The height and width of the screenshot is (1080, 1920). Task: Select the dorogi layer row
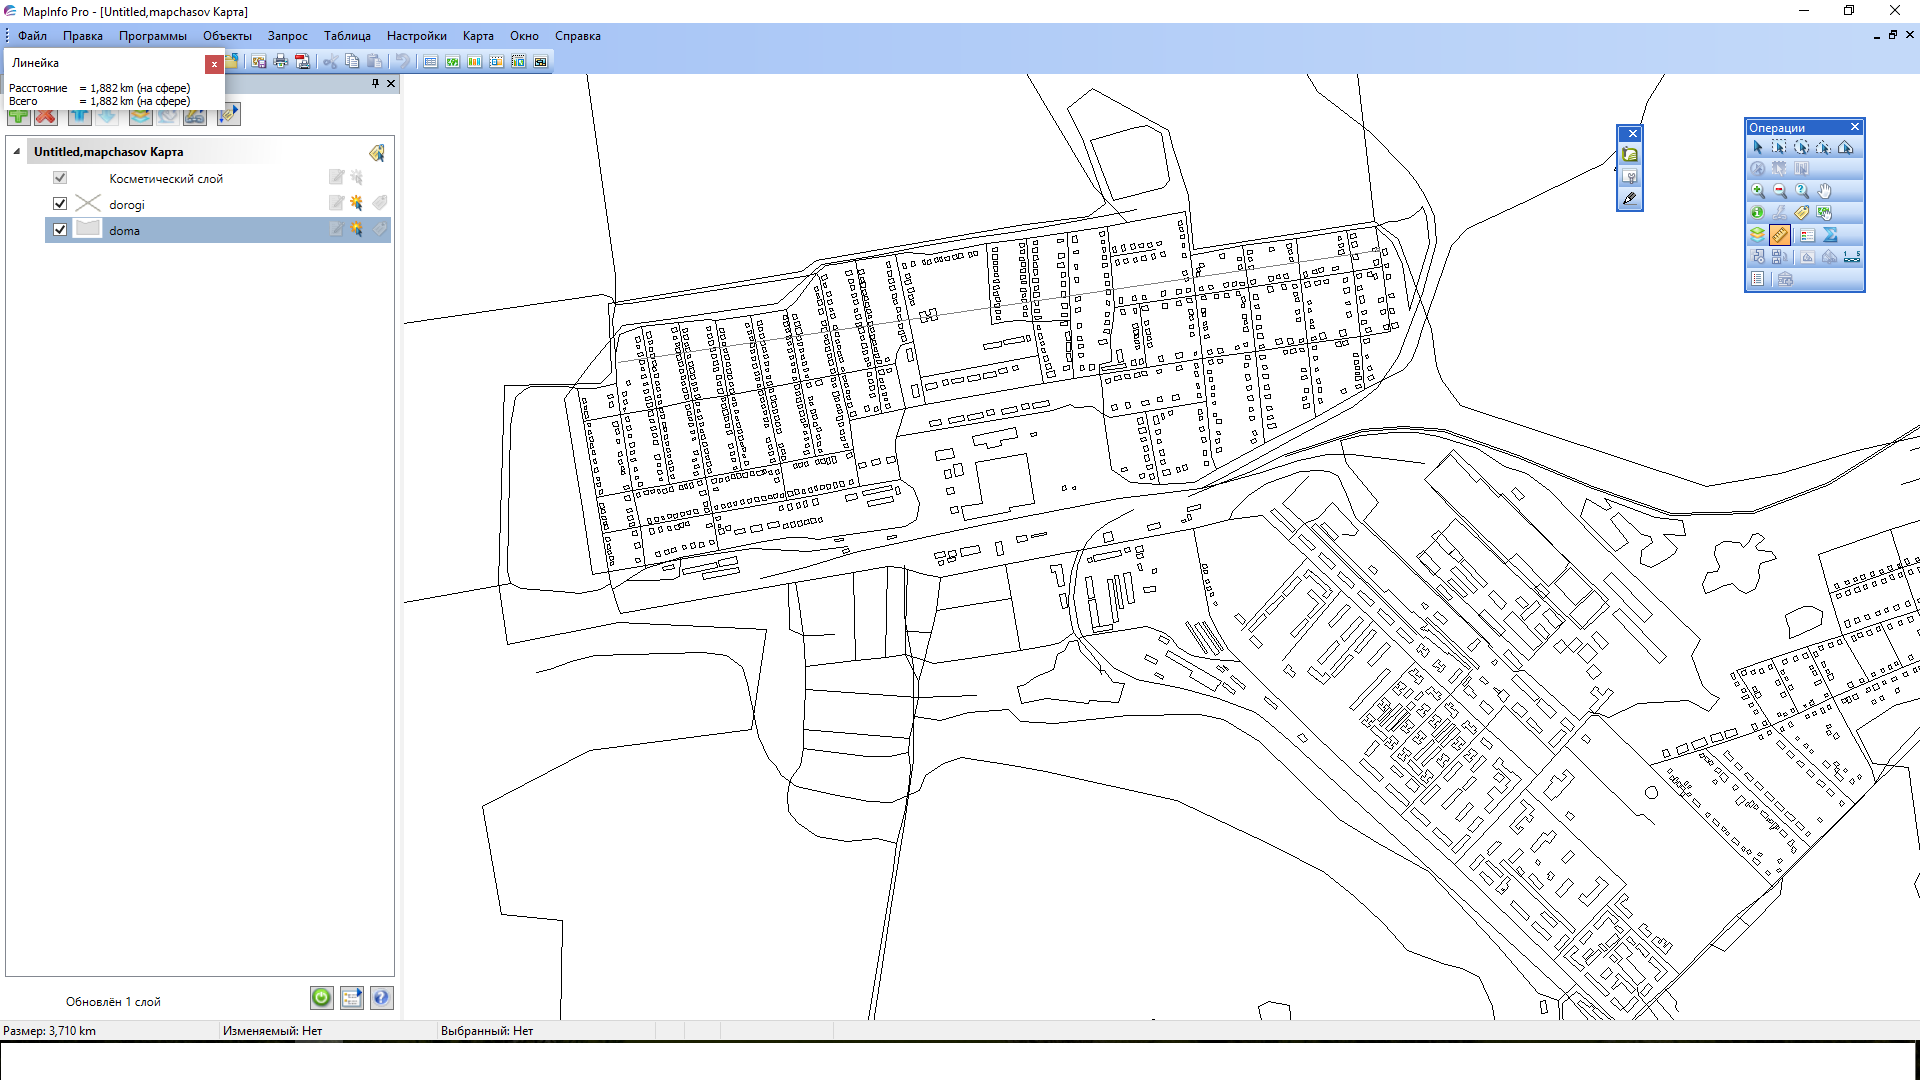pyautogui.click(x=127, y=205)
